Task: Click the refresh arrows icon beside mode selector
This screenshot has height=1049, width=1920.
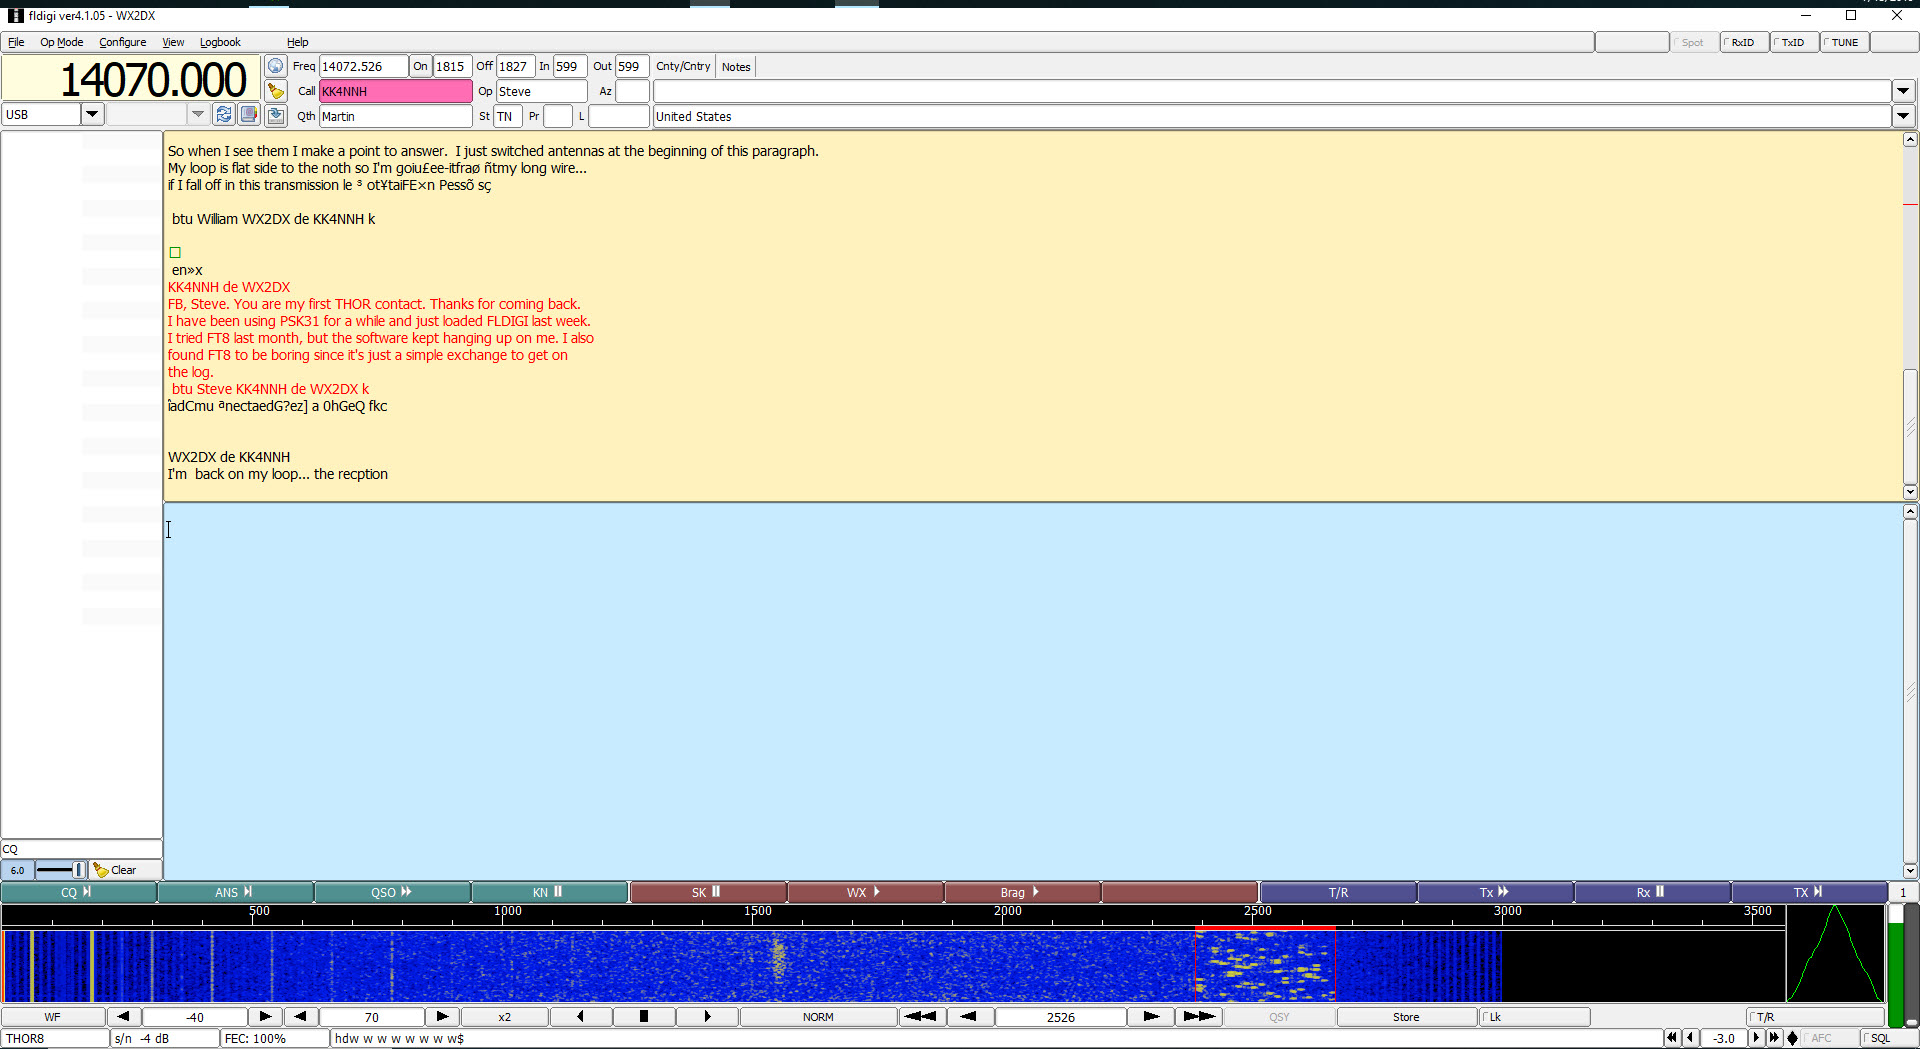Action: click(x=224, y=115)
